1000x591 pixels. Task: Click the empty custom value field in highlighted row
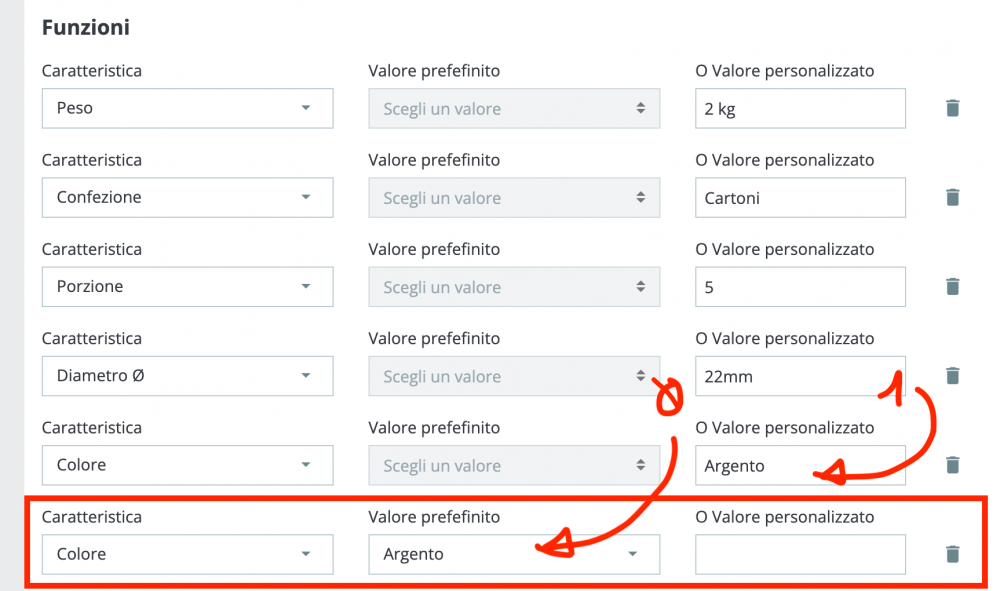tap(800, 554)
